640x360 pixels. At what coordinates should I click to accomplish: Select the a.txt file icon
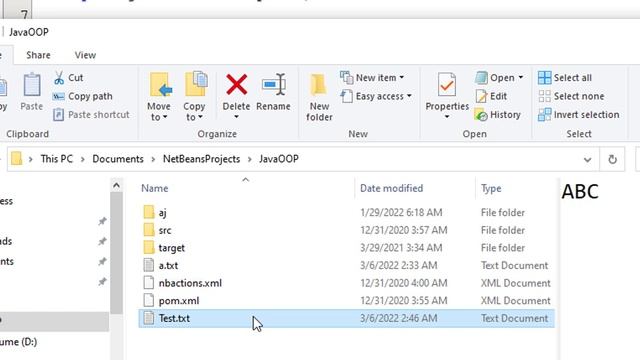[149, 265]
